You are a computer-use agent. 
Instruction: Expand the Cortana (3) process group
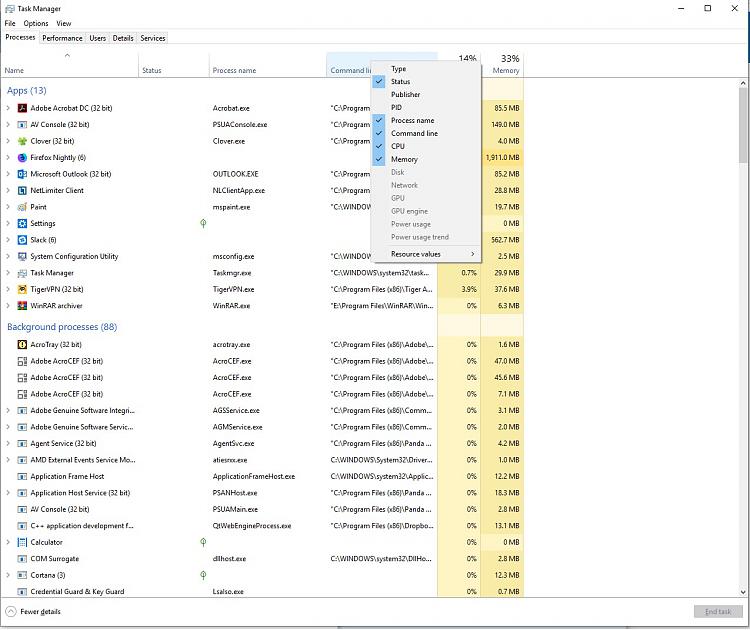pos(8,575)
